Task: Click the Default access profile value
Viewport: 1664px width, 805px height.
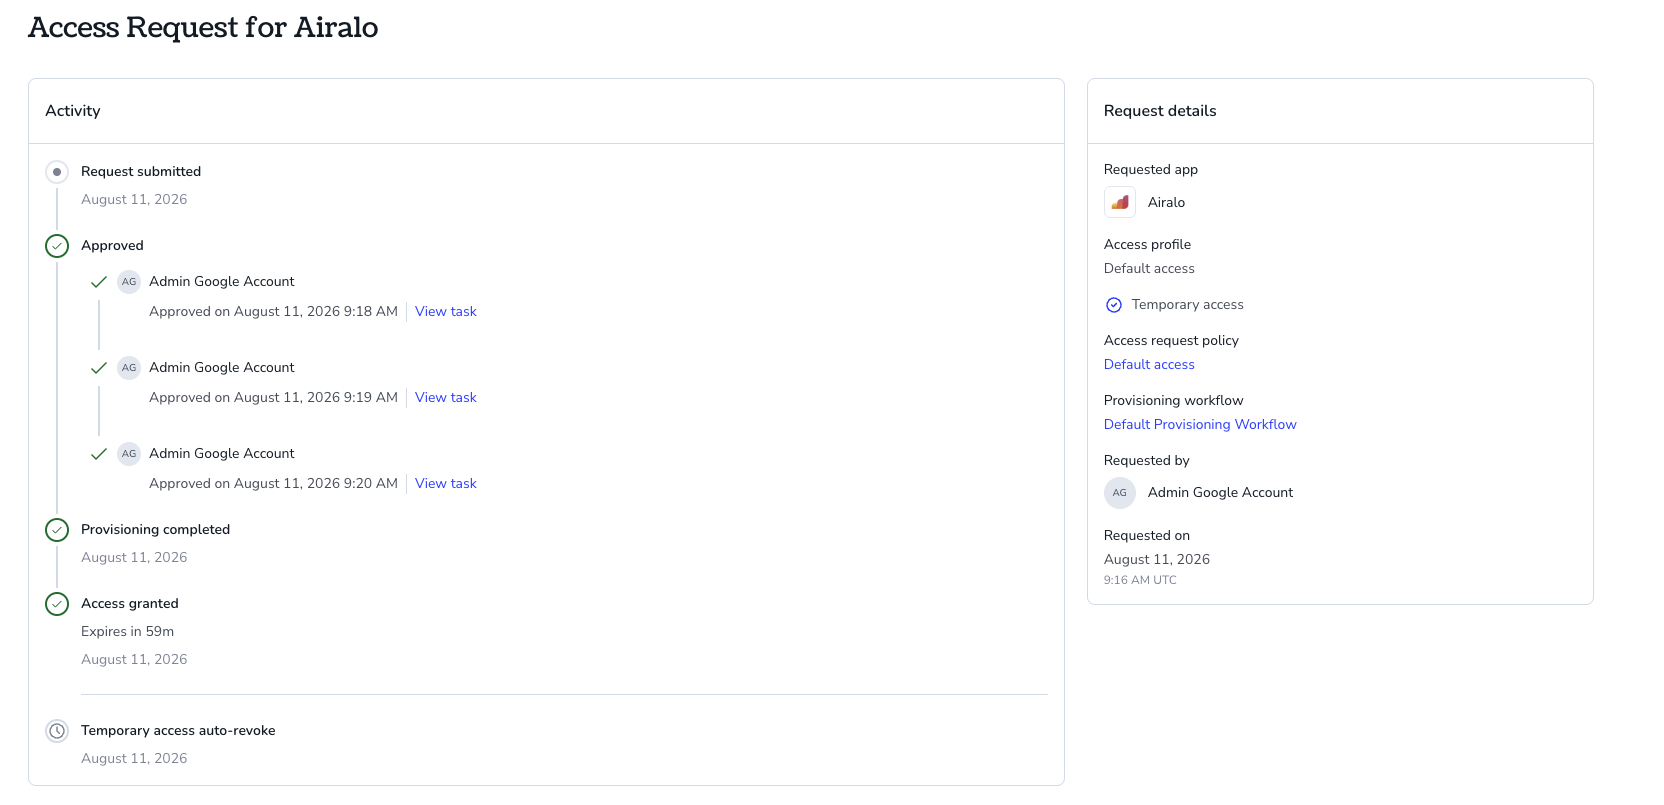Action: point(1149,269)
